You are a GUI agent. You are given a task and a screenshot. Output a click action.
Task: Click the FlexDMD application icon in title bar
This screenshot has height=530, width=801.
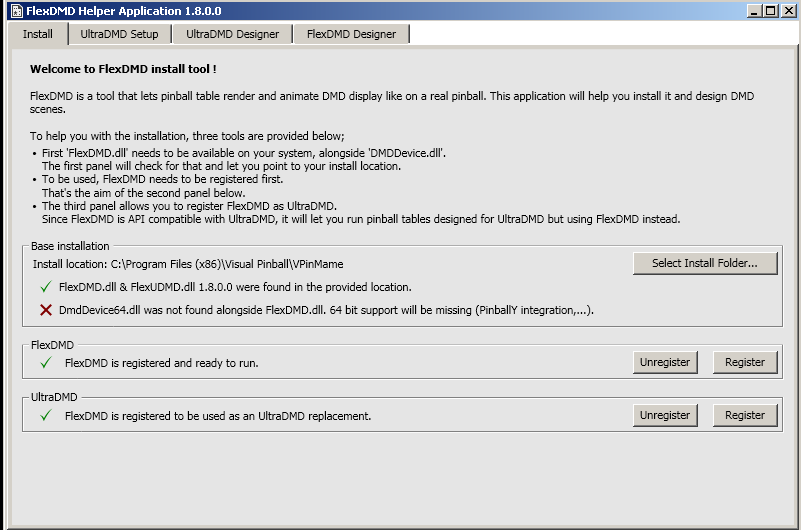point(17,11)
